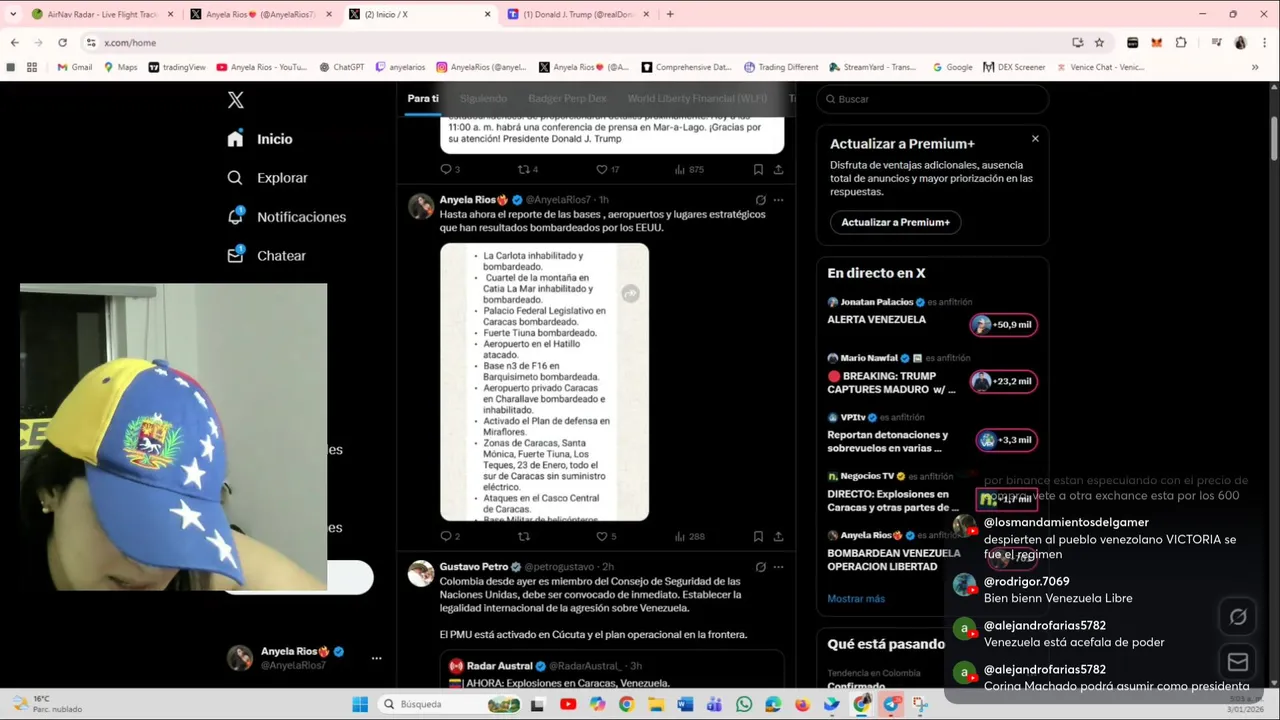Viewport: 1280px width, 720px height.
Task: Repost Anyela Rios bombed bases post
Action: (x=523, y=536)
